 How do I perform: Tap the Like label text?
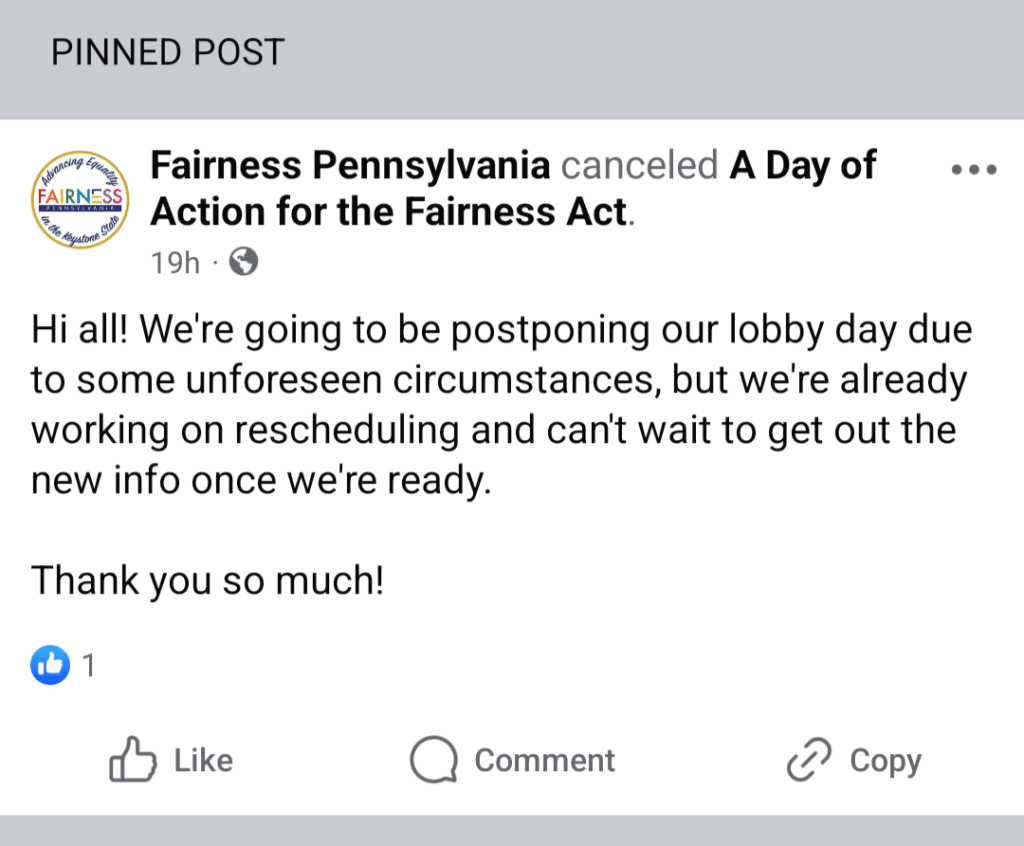coord(203,760)
